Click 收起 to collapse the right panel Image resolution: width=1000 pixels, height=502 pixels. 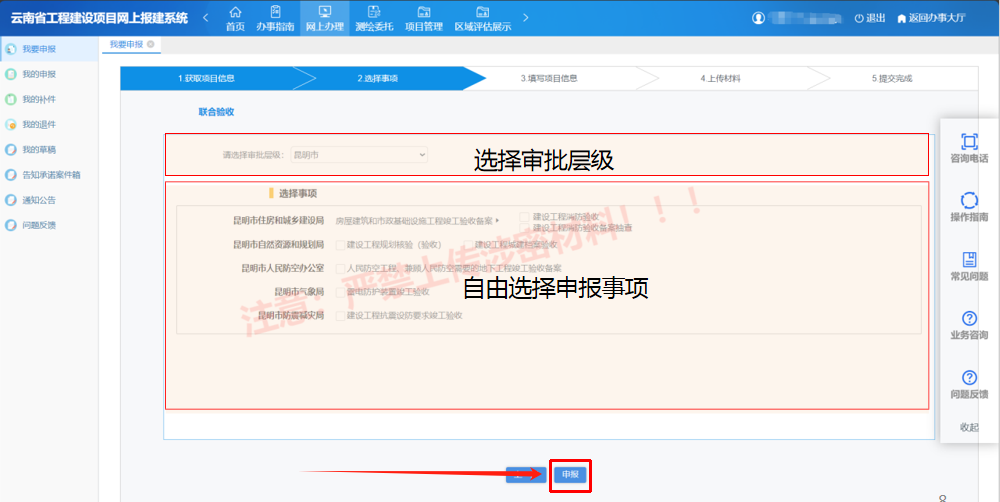(x=969, y=427)
